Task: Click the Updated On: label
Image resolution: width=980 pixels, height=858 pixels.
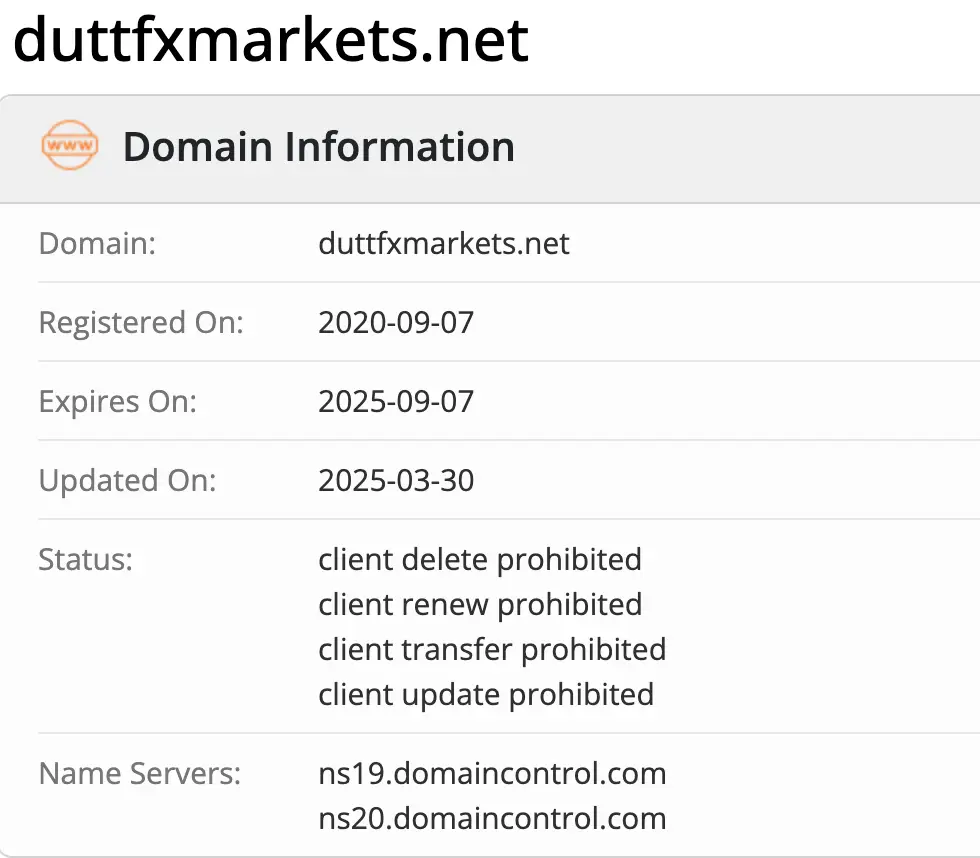Action: (127, 481)
